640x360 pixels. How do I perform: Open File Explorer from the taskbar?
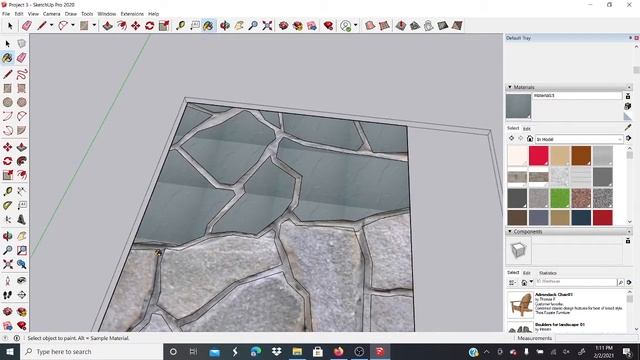(x=297, y=351)
